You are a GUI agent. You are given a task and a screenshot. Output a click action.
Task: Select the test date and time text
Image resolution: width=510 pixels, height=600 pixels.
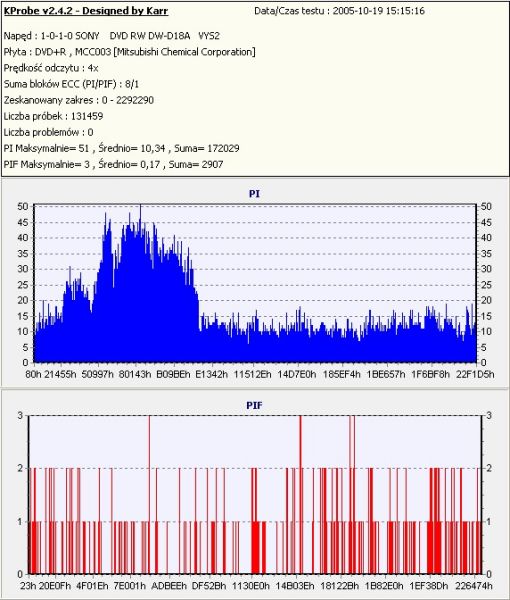pyautogui.click(x=339, y=11)
